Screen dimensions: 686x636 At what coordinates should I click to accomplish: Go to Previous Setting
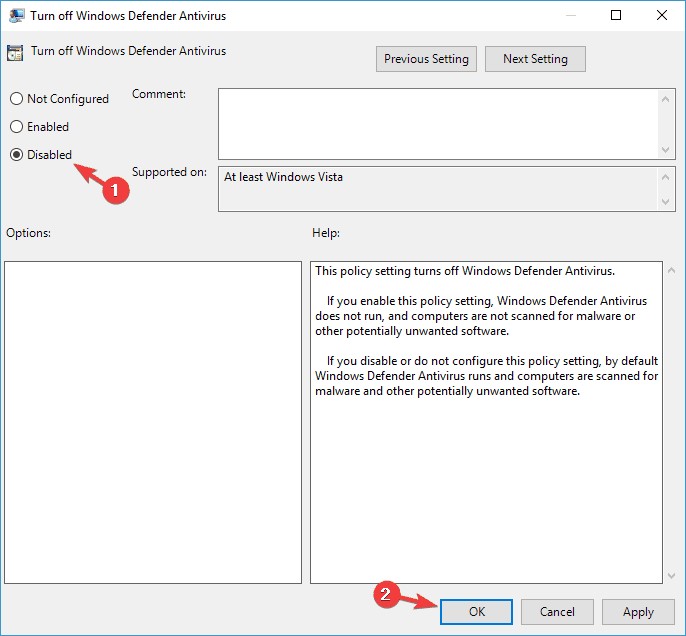pos(426,59)
